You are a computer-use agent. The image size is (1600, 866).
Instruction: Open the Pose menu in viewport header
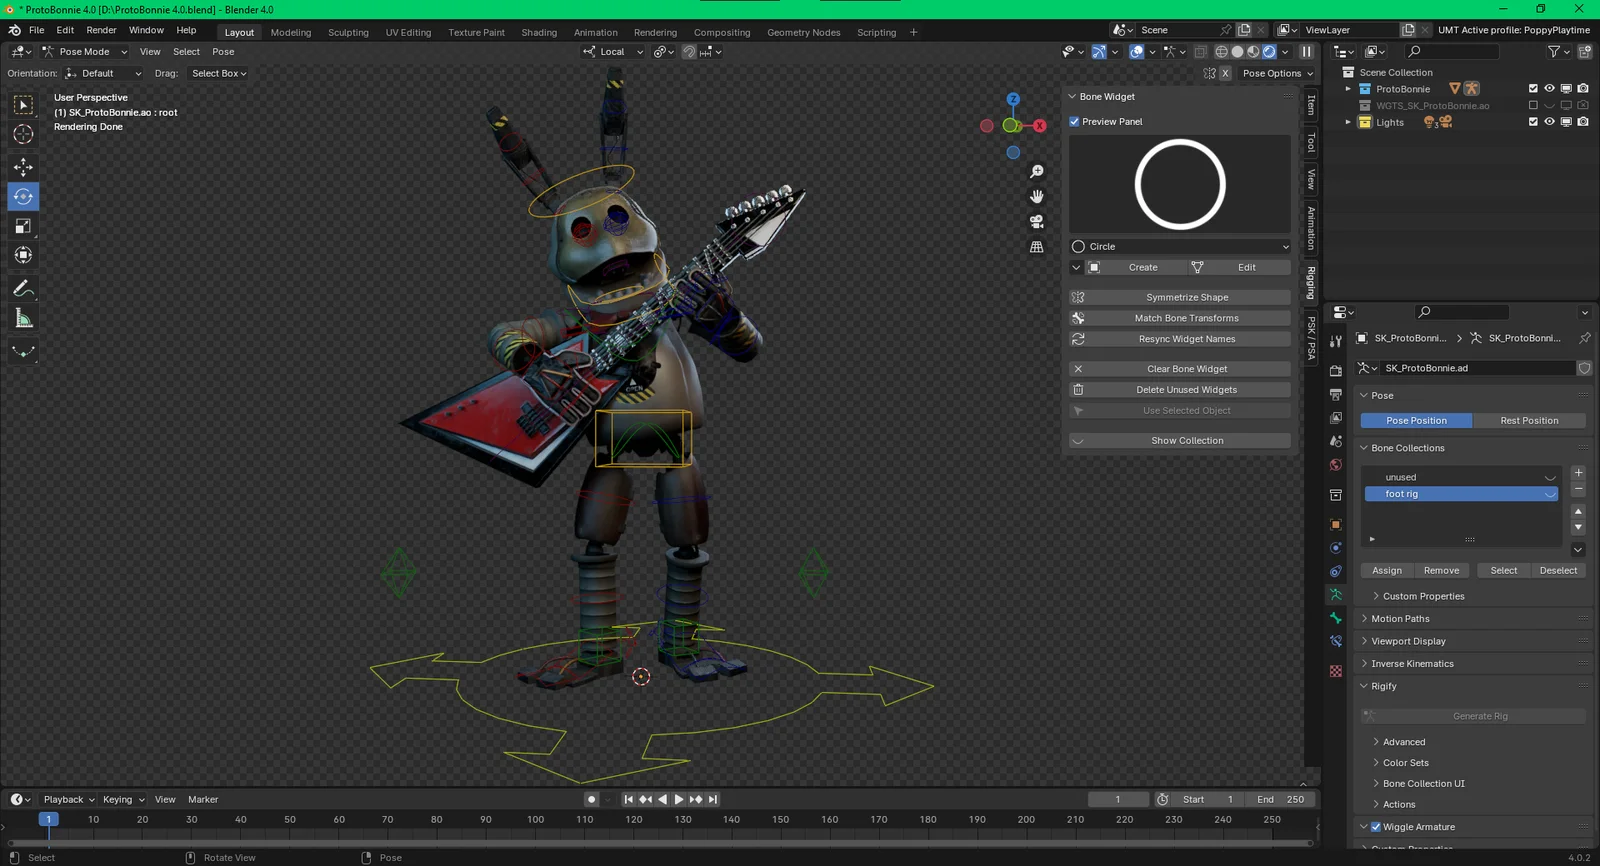tap(223, 52)
